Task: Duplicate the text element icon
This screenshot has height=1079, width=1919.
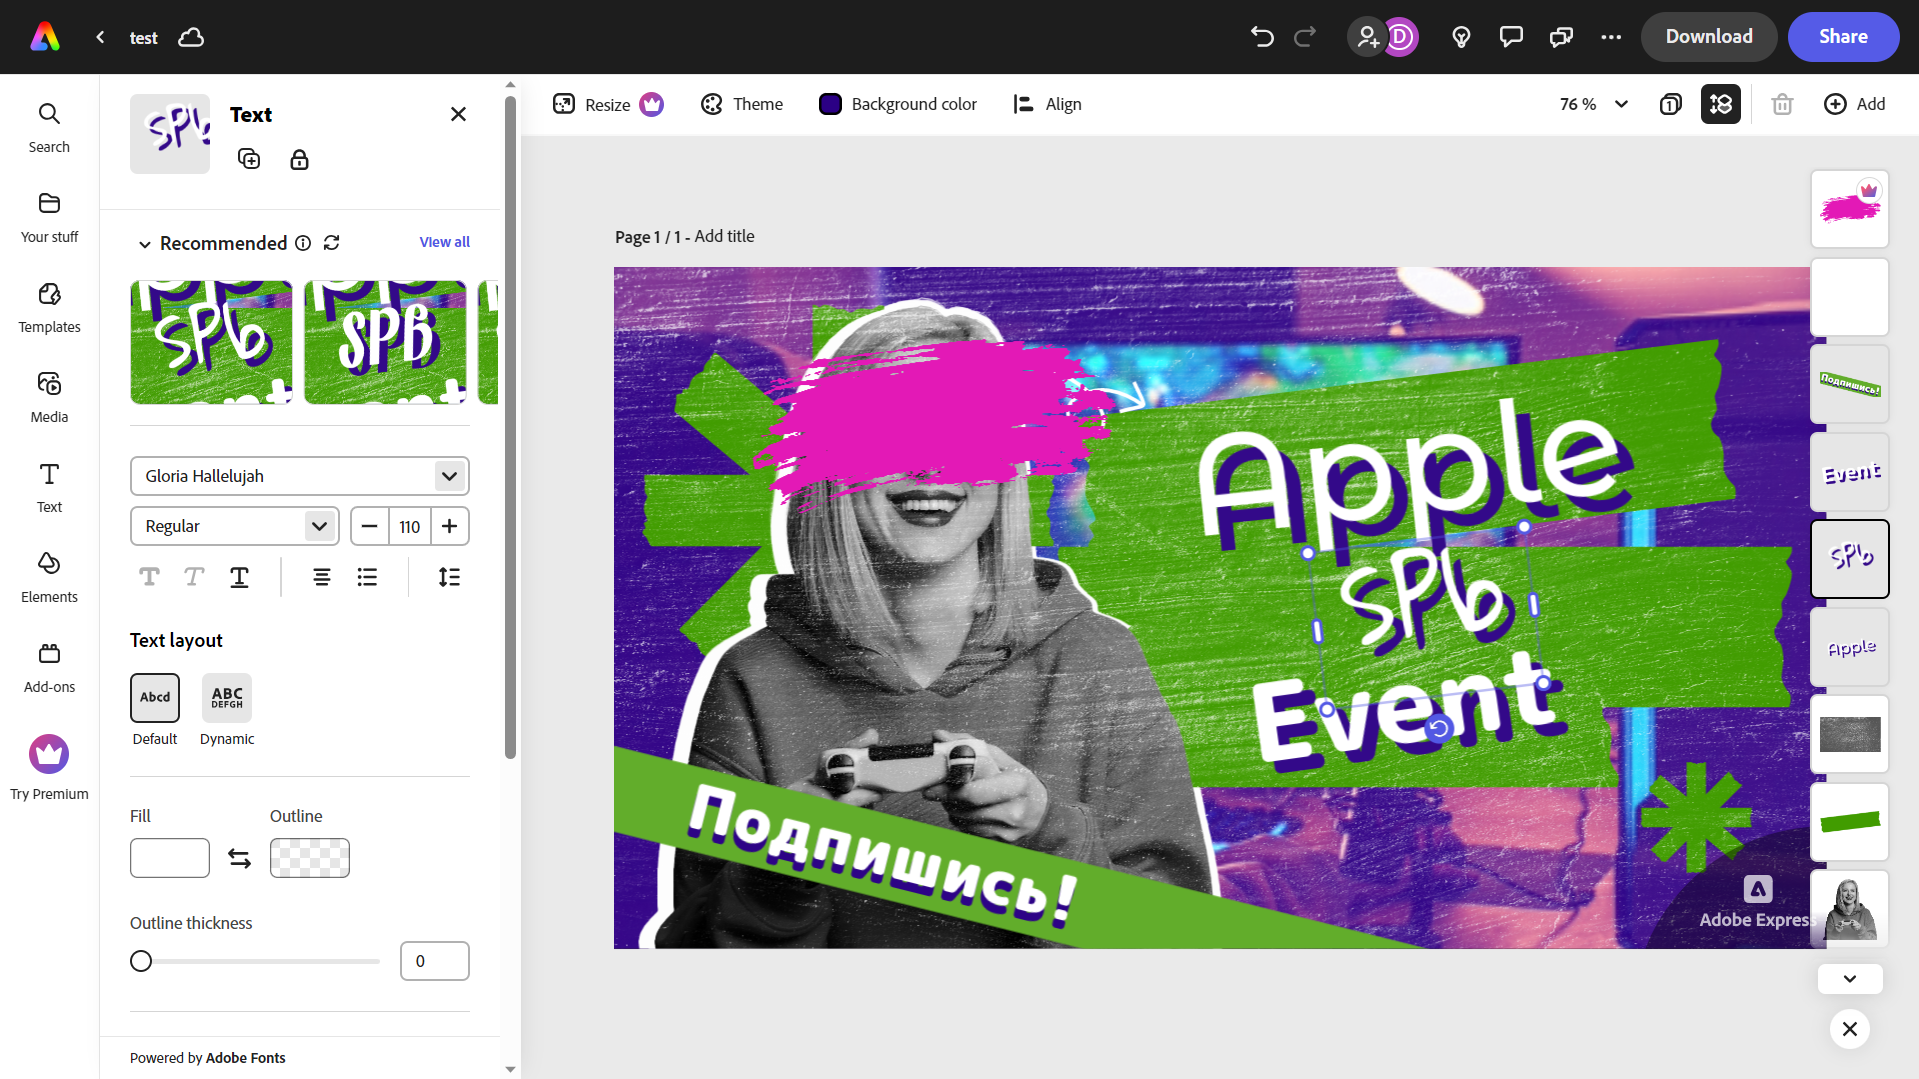Action: pos(249,159)
